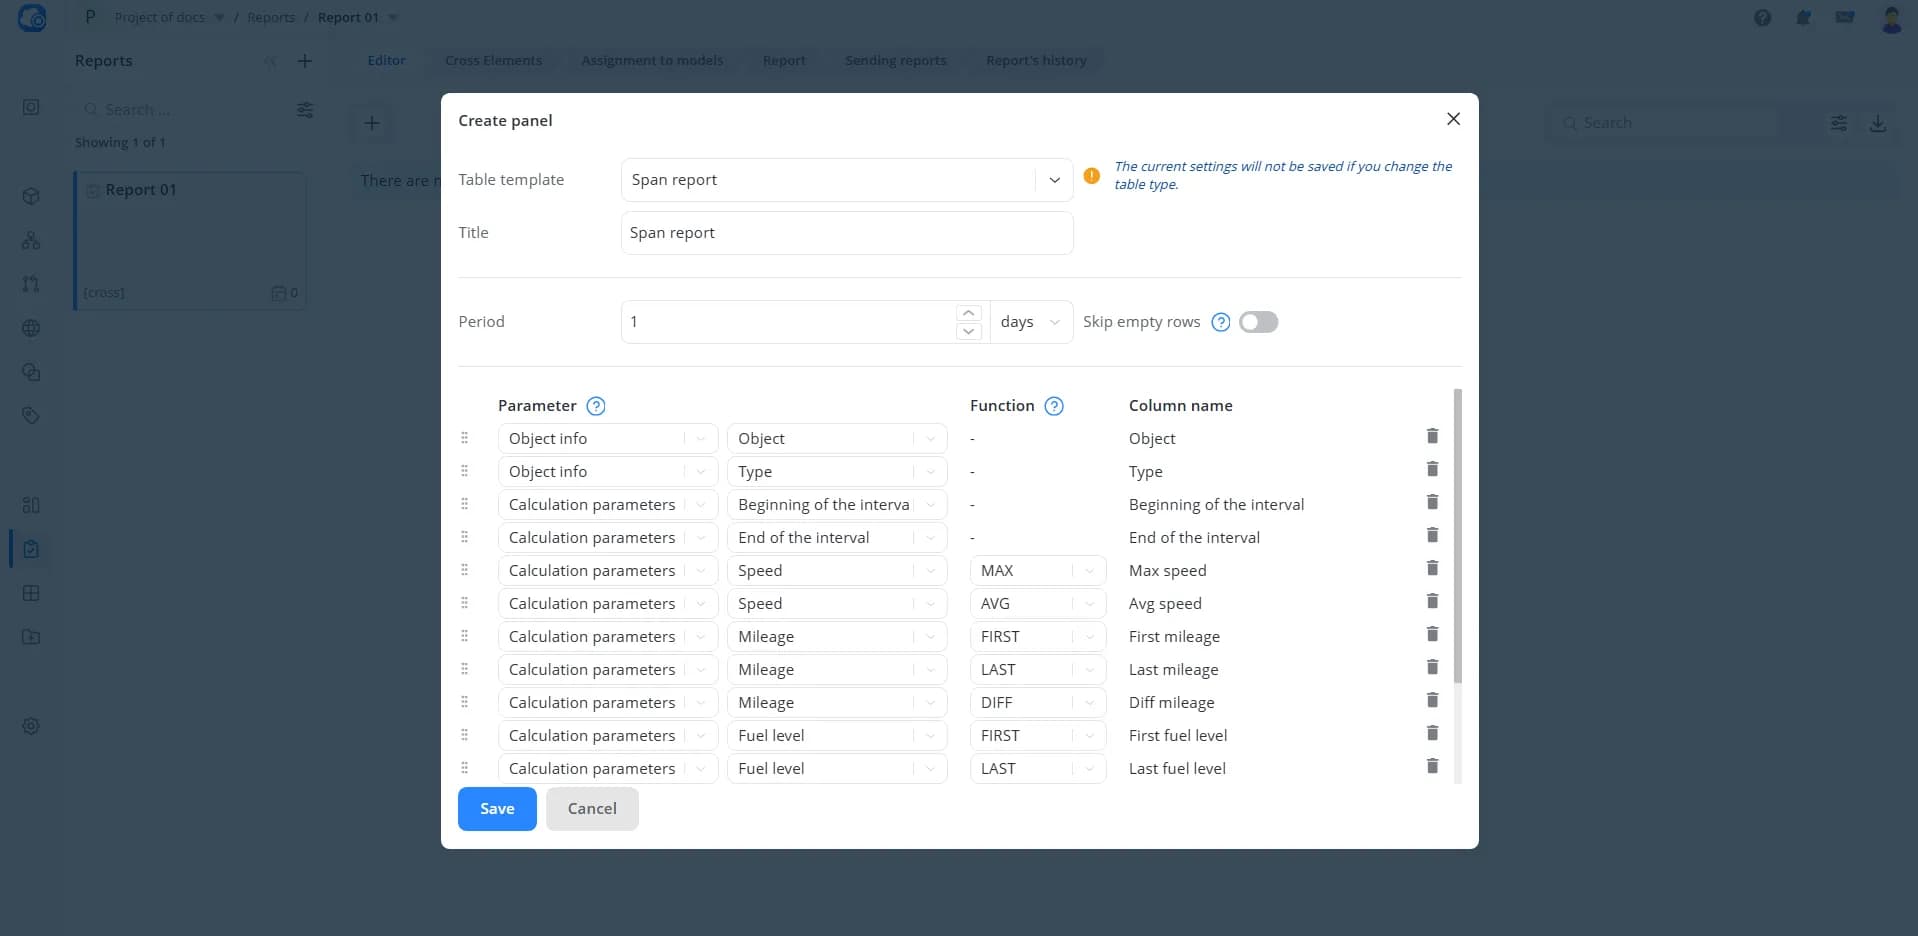Delete the Last mileage row
This screenshot has width=1918, height=936.
pyautogui.click(x=1432, y=667)
